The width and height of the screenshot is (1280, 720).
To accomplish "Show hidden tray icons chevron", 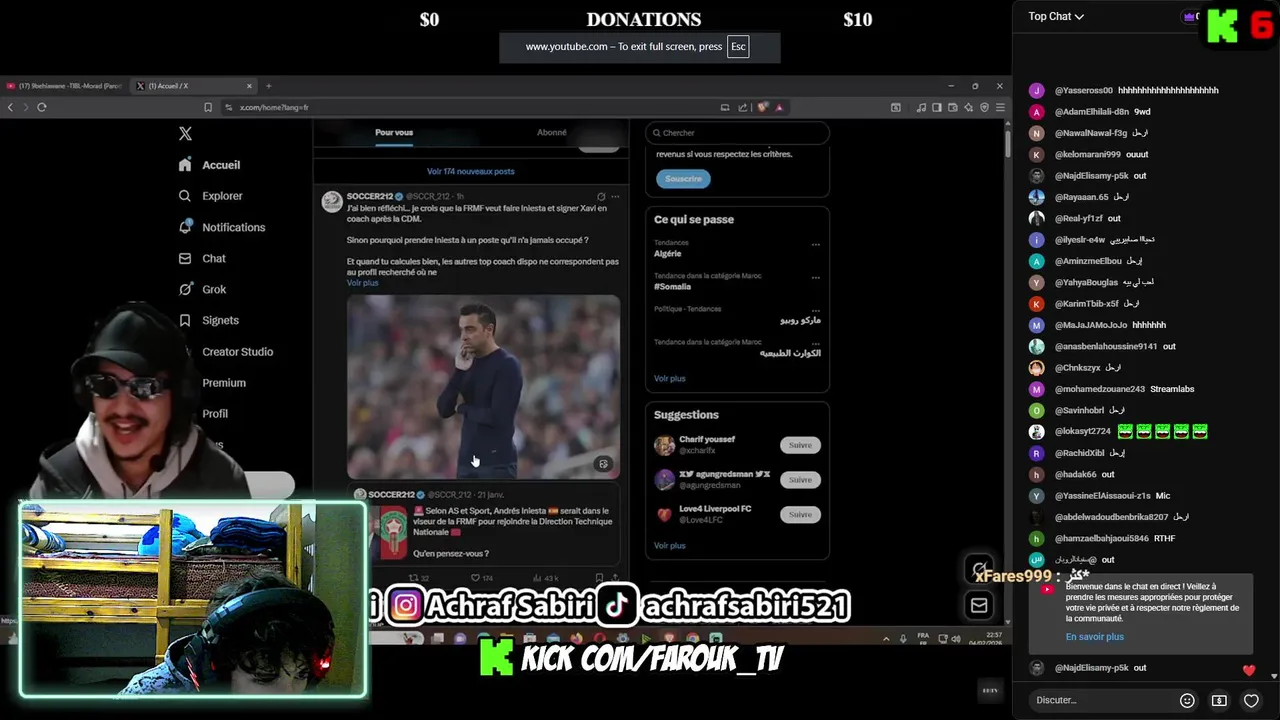I will (885, 638).
